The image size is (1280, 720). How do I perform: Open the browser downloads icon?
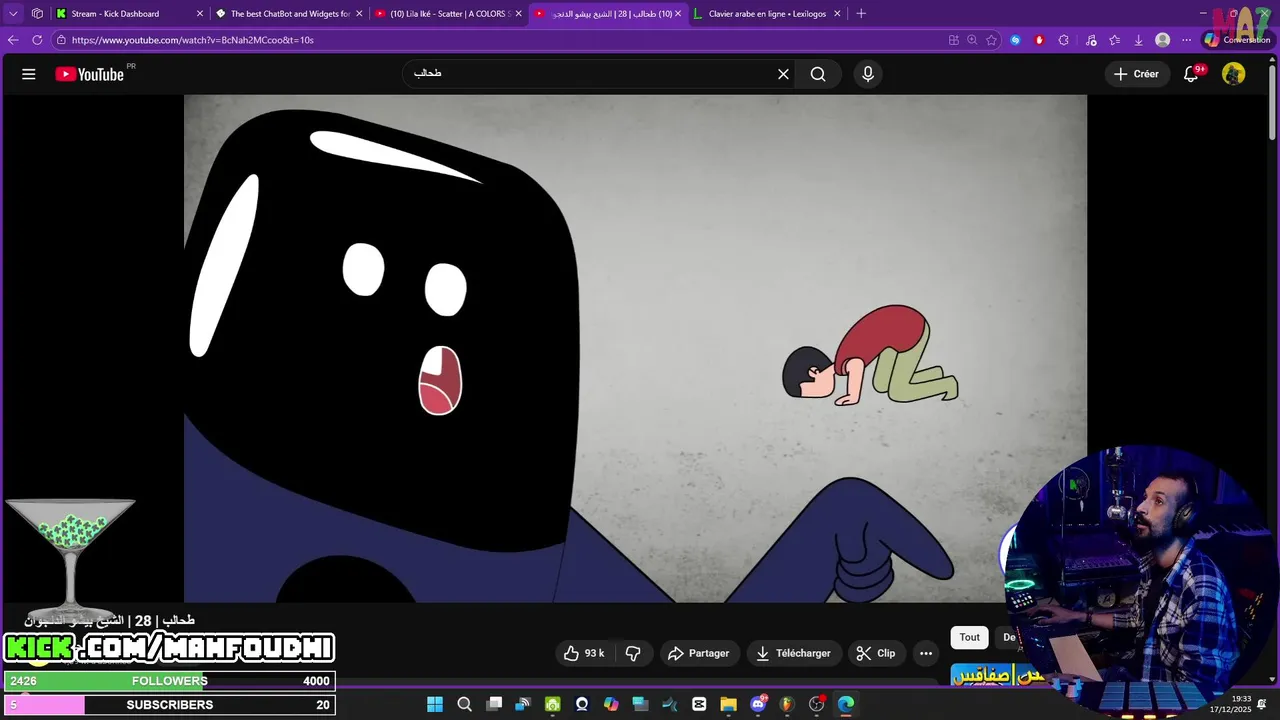1138,40
